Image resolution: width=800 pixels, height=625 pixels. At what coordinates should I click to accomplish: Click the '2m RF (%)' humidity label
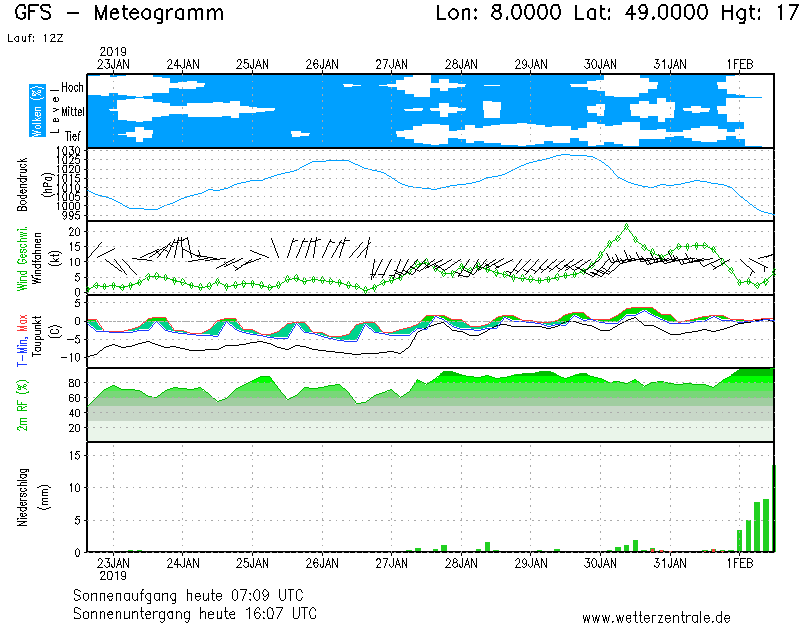pyautogui.click(x=22, y=405)
